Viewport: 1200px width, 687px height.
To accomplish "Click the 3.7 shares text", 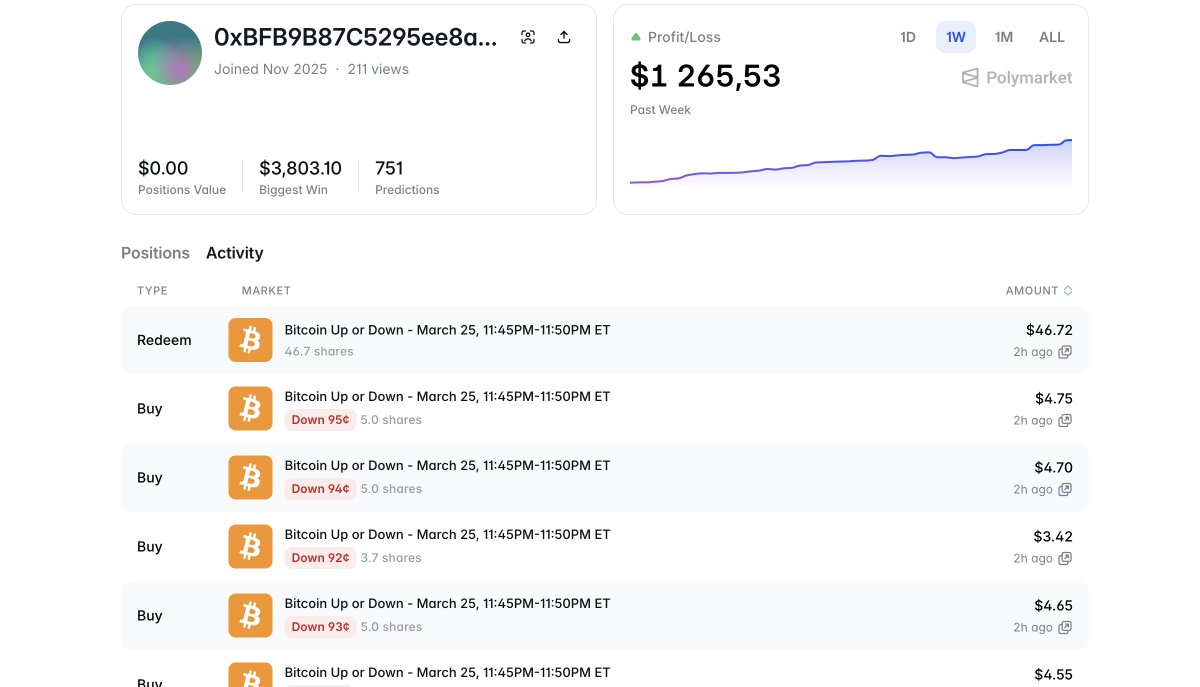I will (391, 558).
